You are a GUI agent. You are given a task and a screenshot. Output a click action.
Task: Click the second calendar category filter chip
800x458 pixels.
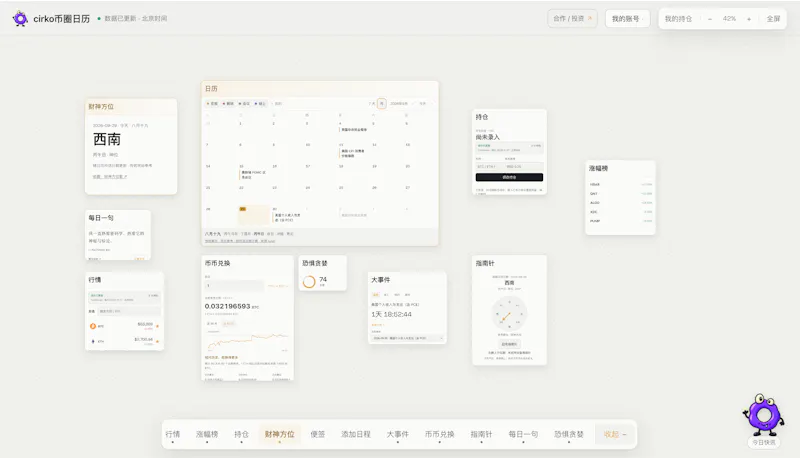(x=228, y=104)
